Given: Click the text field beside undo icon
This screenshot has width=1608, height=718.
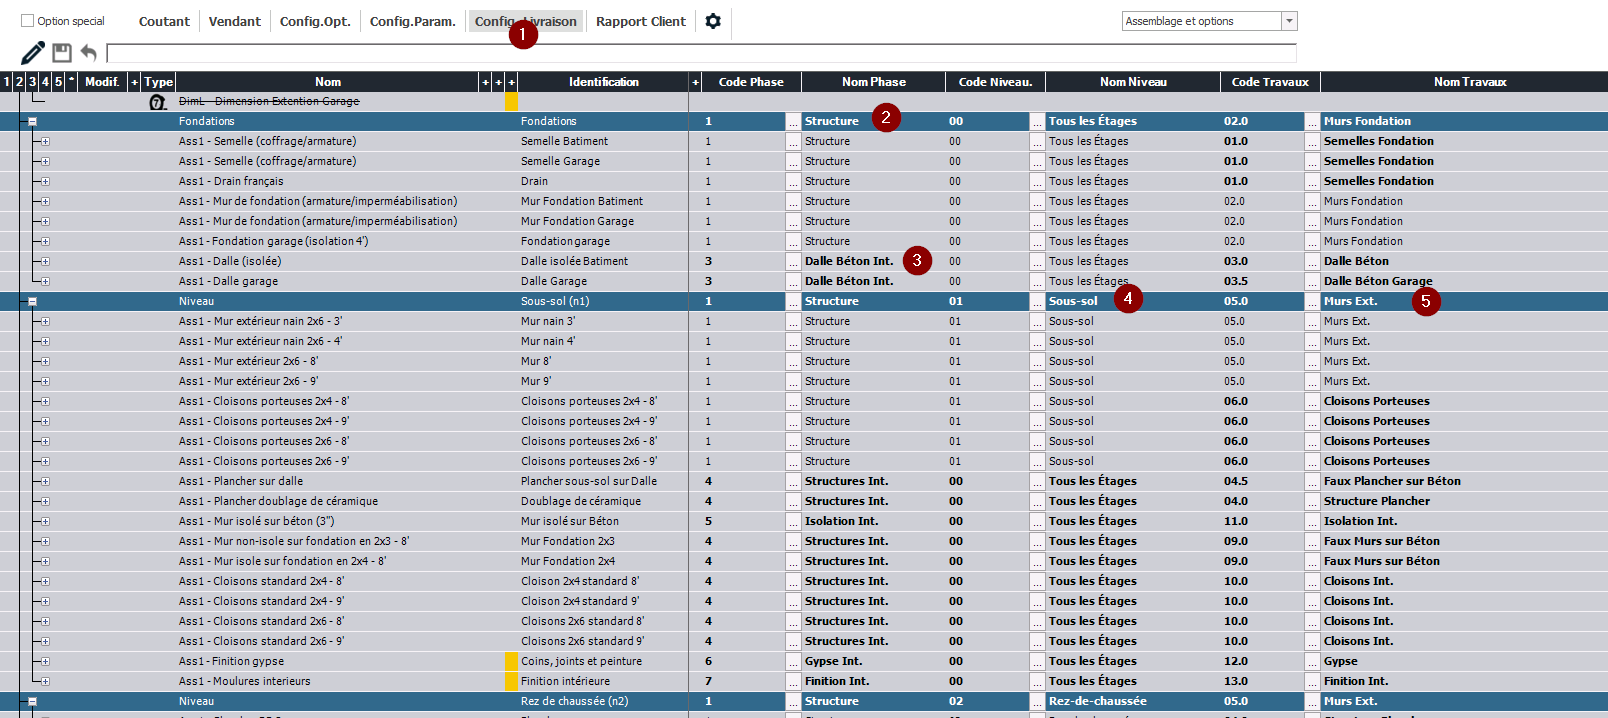Looking at the screenshot, I should click(700, 53).
